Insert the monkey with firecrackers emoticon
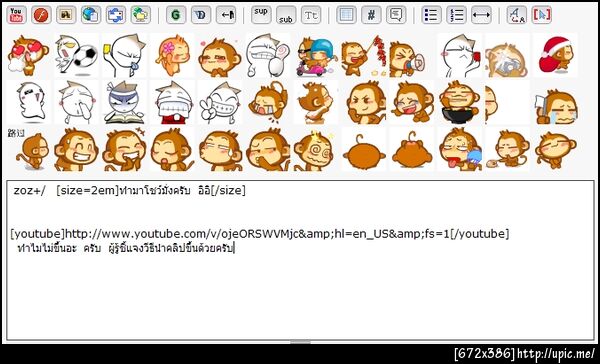 pyautogui.click(x=364, y=56)
